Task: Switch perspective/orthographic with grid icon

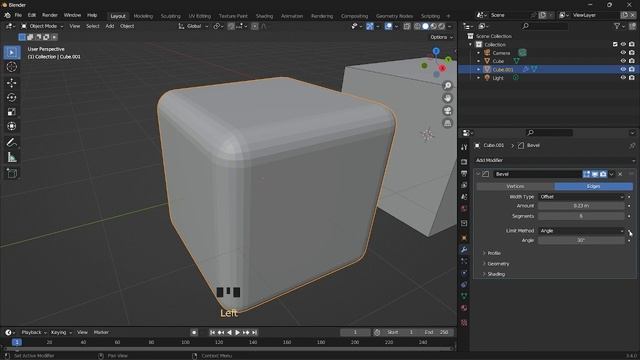Action: coord(448,123)
